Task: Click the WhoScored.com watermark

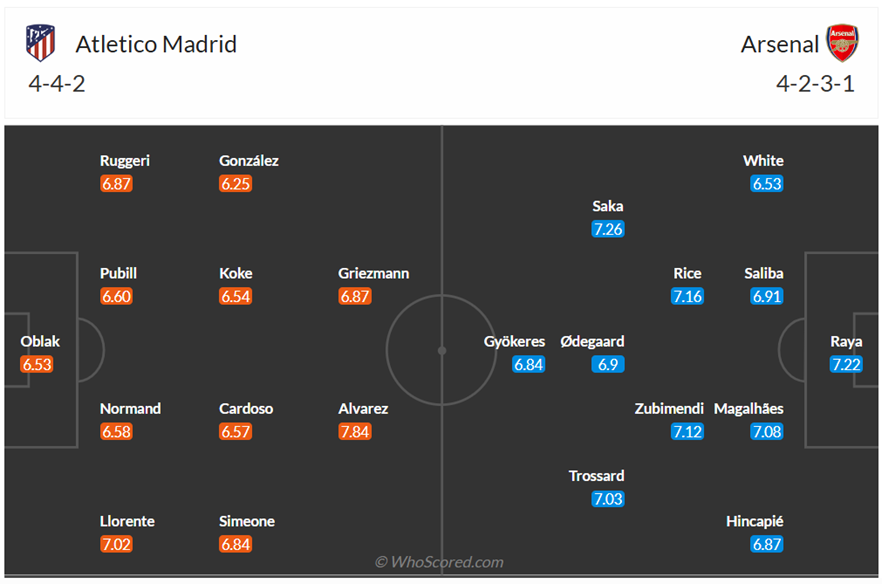Action: pyautogui.click(x=439, y=562)
